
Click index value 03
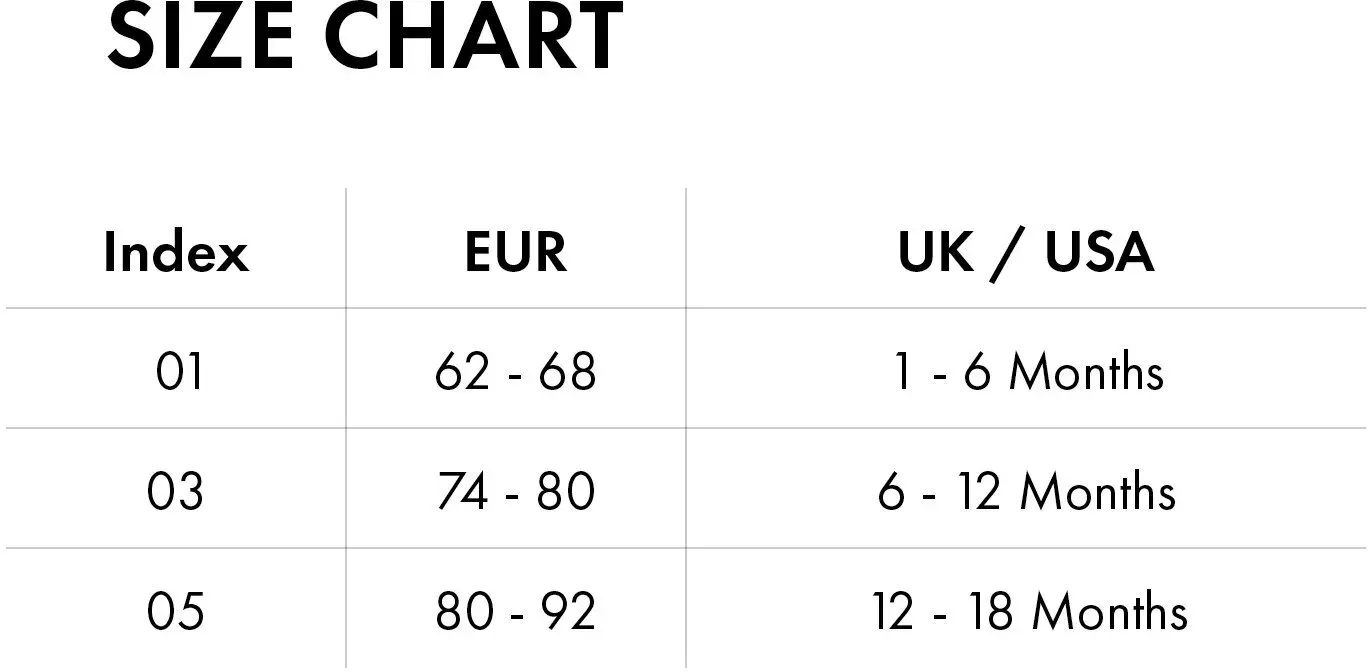click(x=176, y=492)
